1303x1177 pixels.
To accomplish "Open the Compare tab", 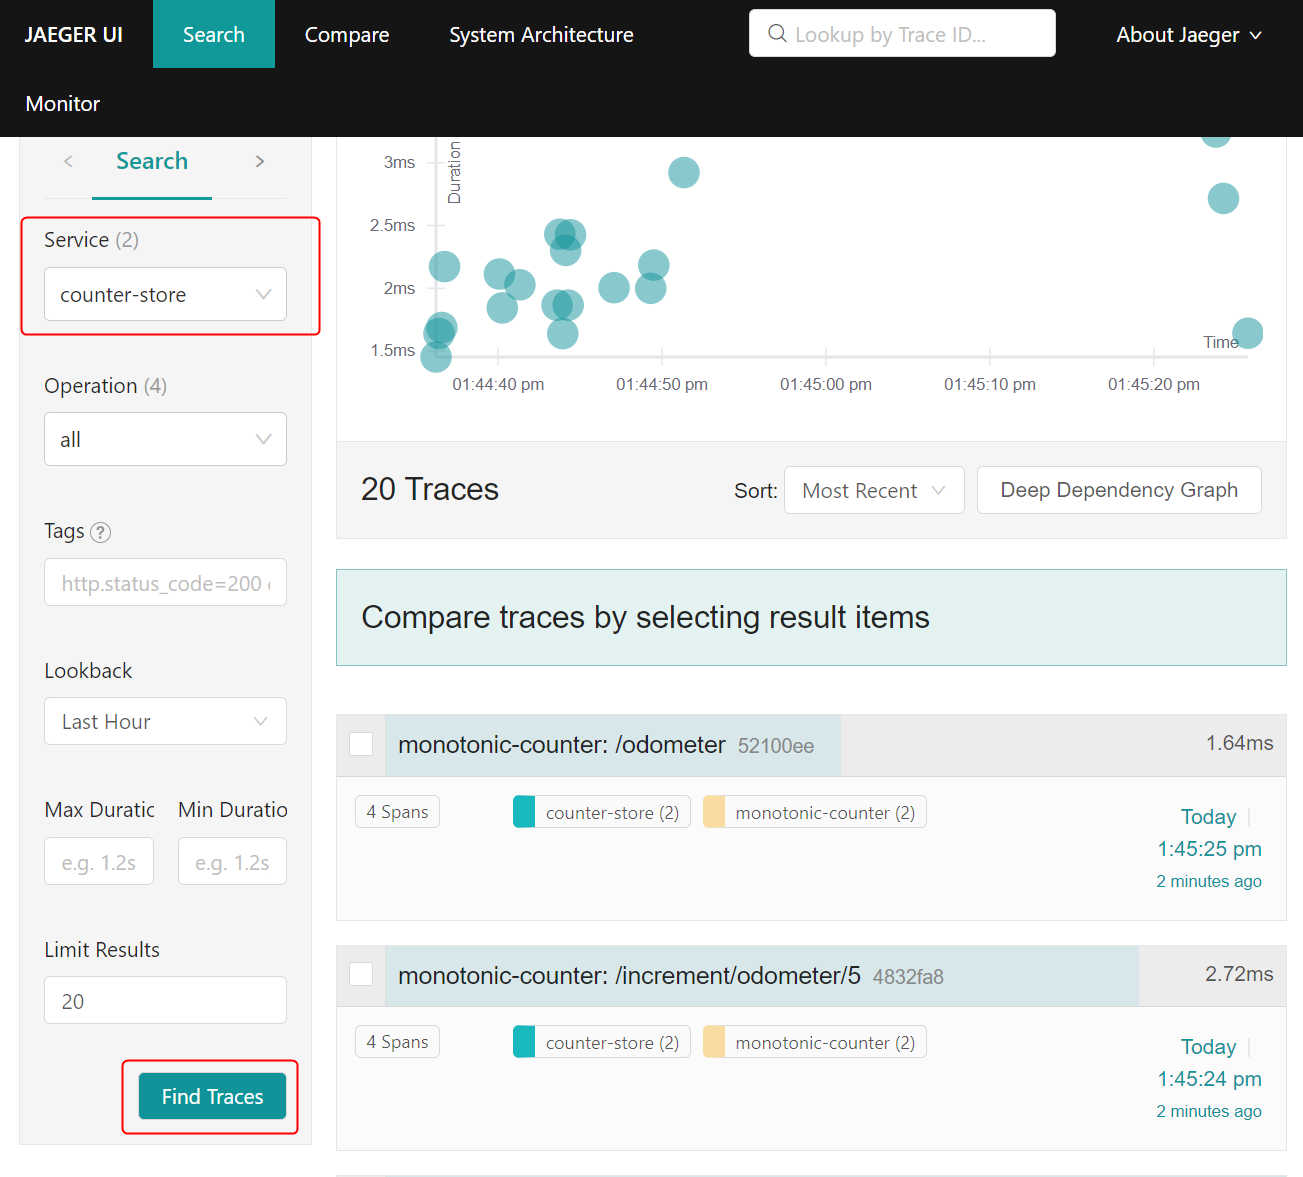I will (347, 34).
